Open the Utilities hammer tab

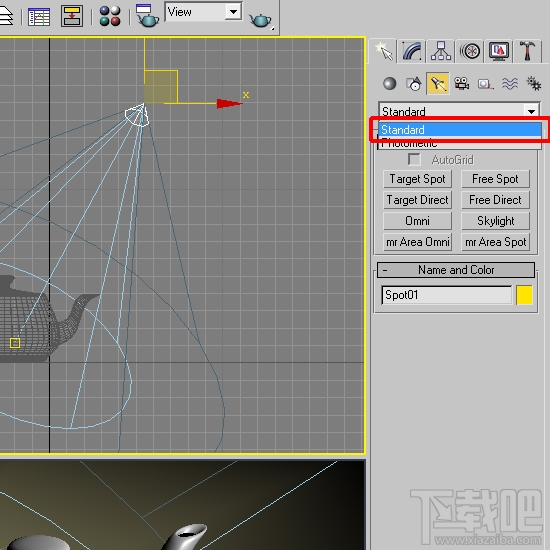[527, 51]
